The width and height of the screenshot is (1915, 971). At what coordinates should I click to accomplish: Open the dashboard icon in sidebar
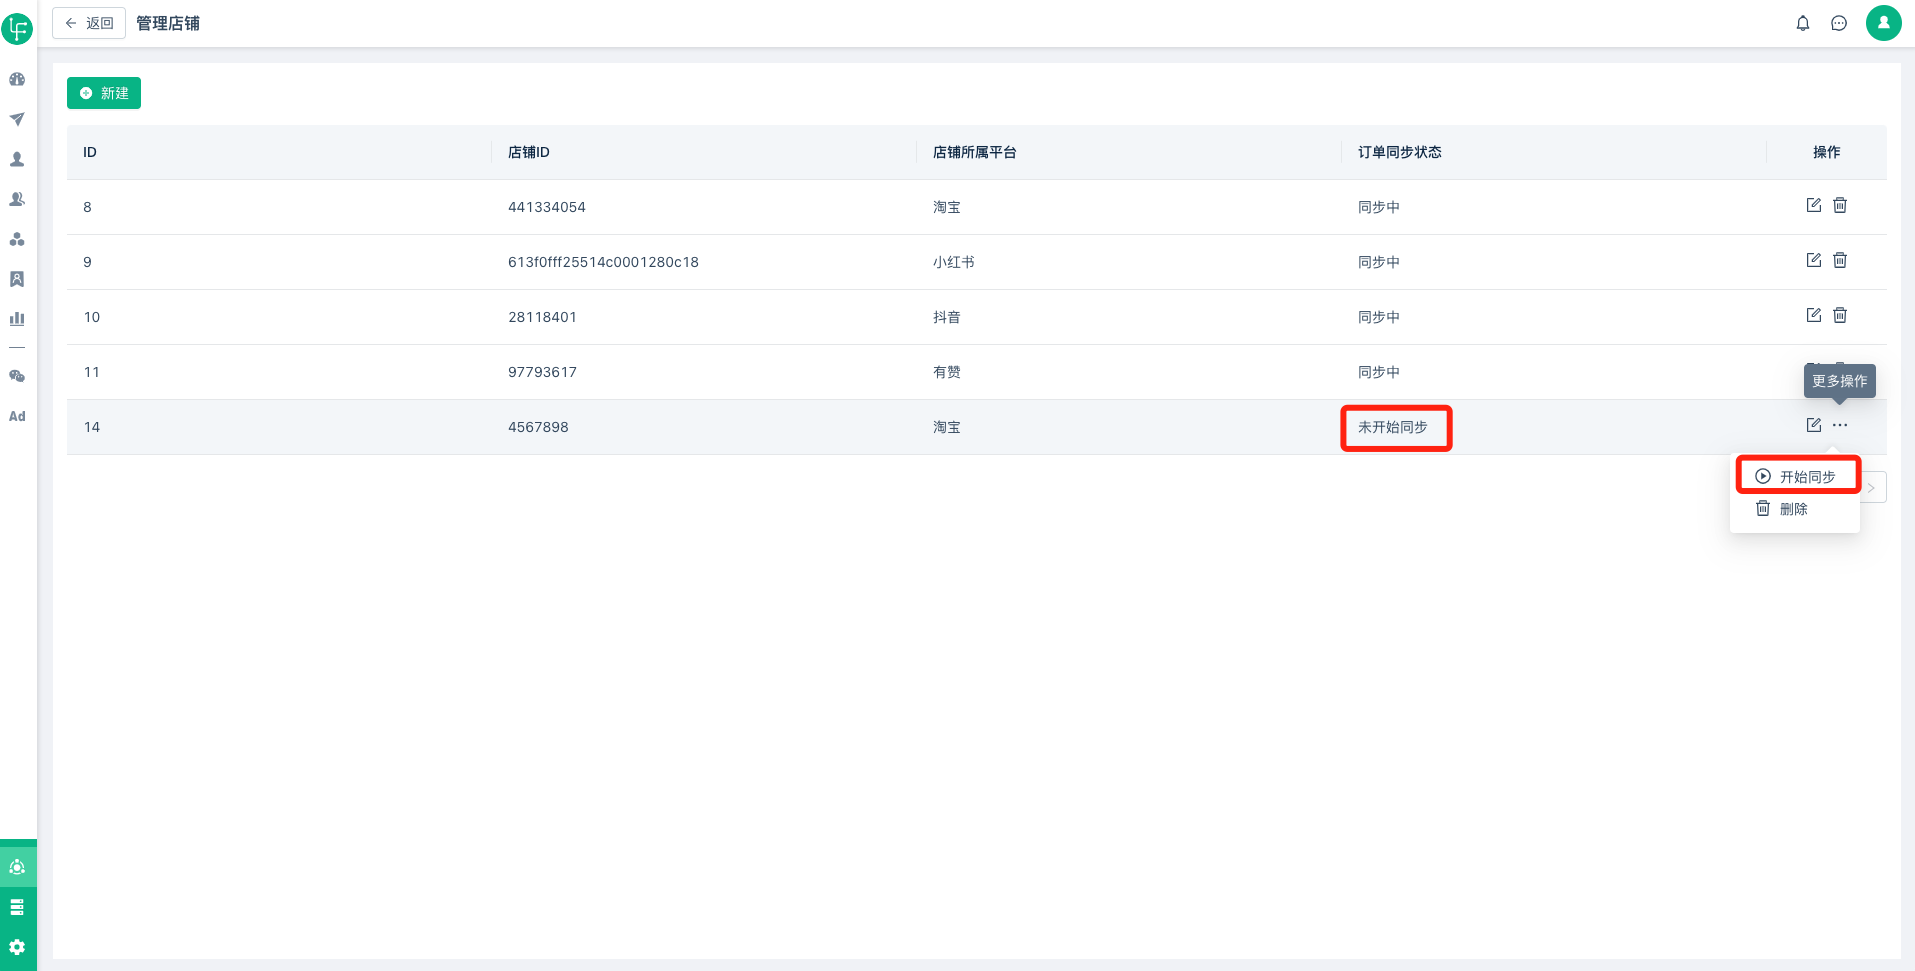click(x=17, y=79)
